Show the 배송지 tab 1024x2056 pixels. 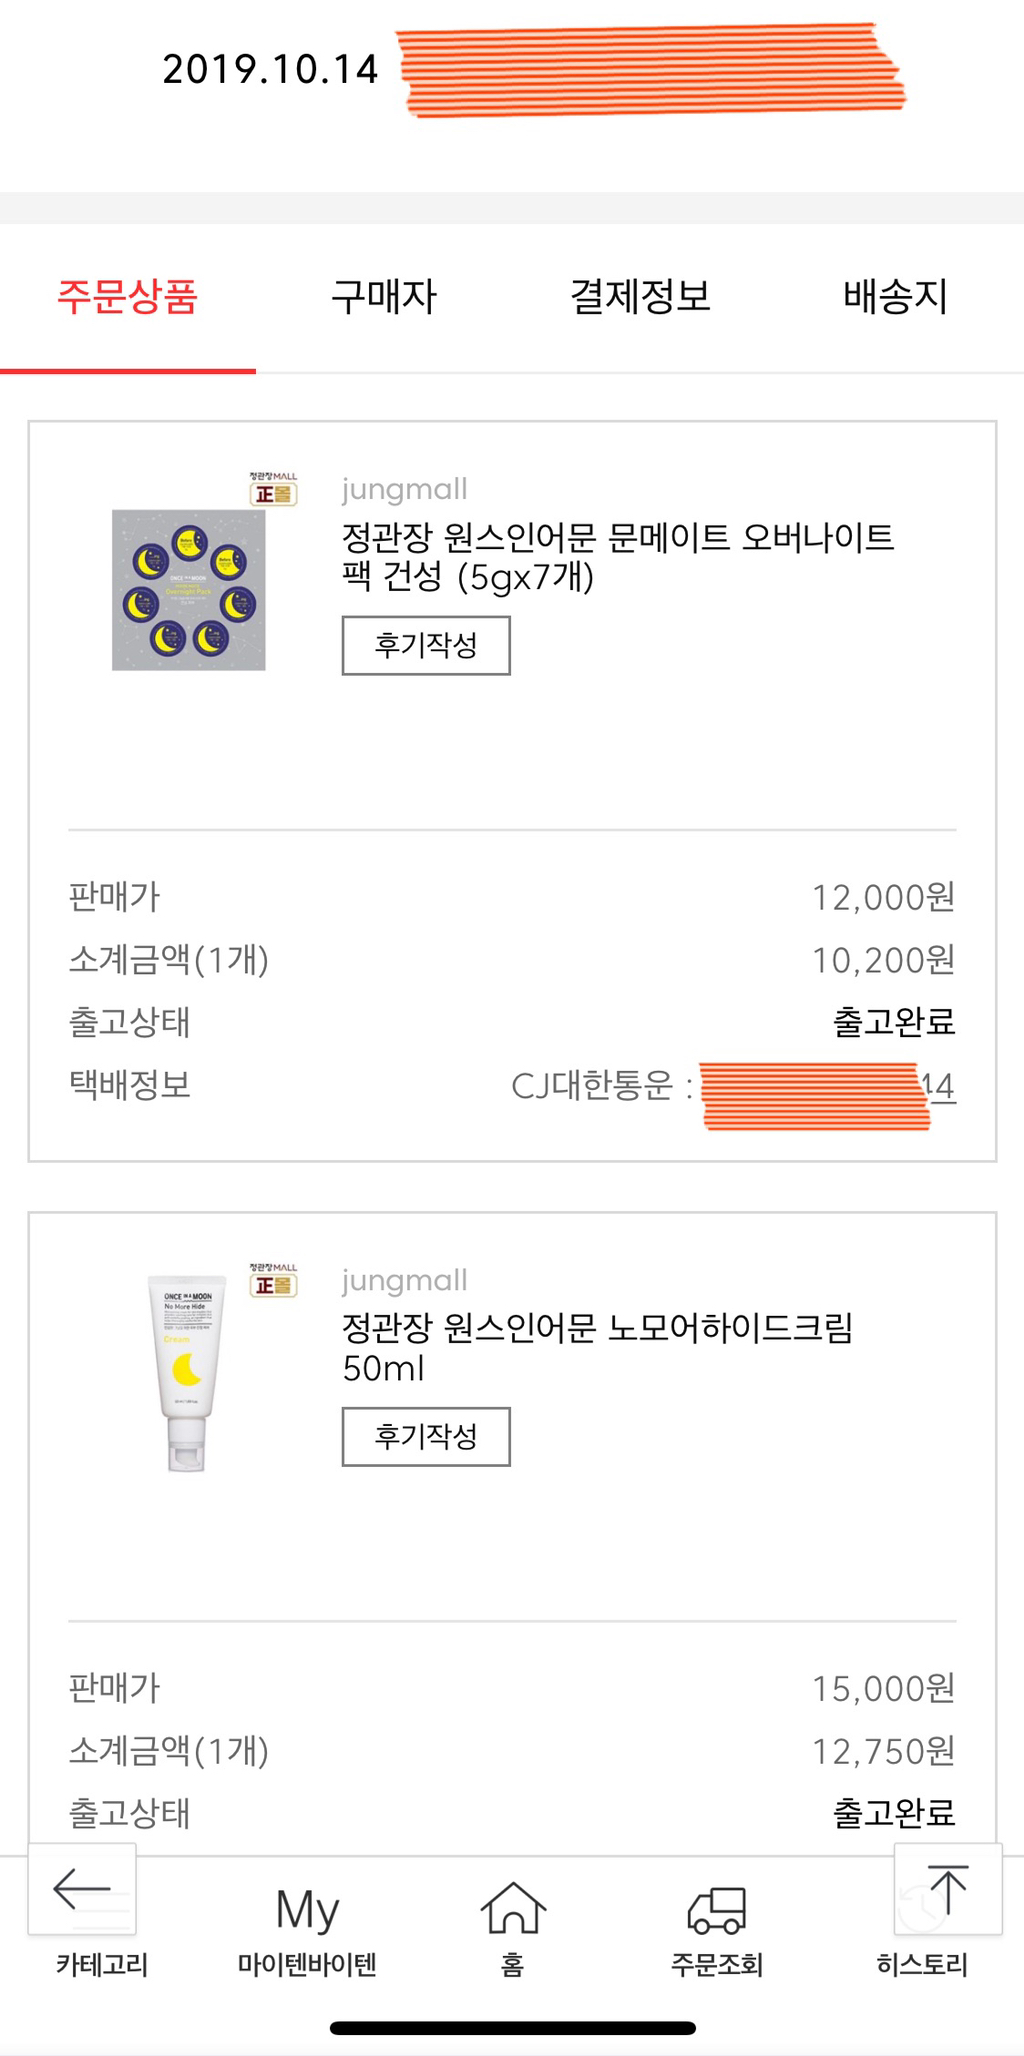coord(895,297)
